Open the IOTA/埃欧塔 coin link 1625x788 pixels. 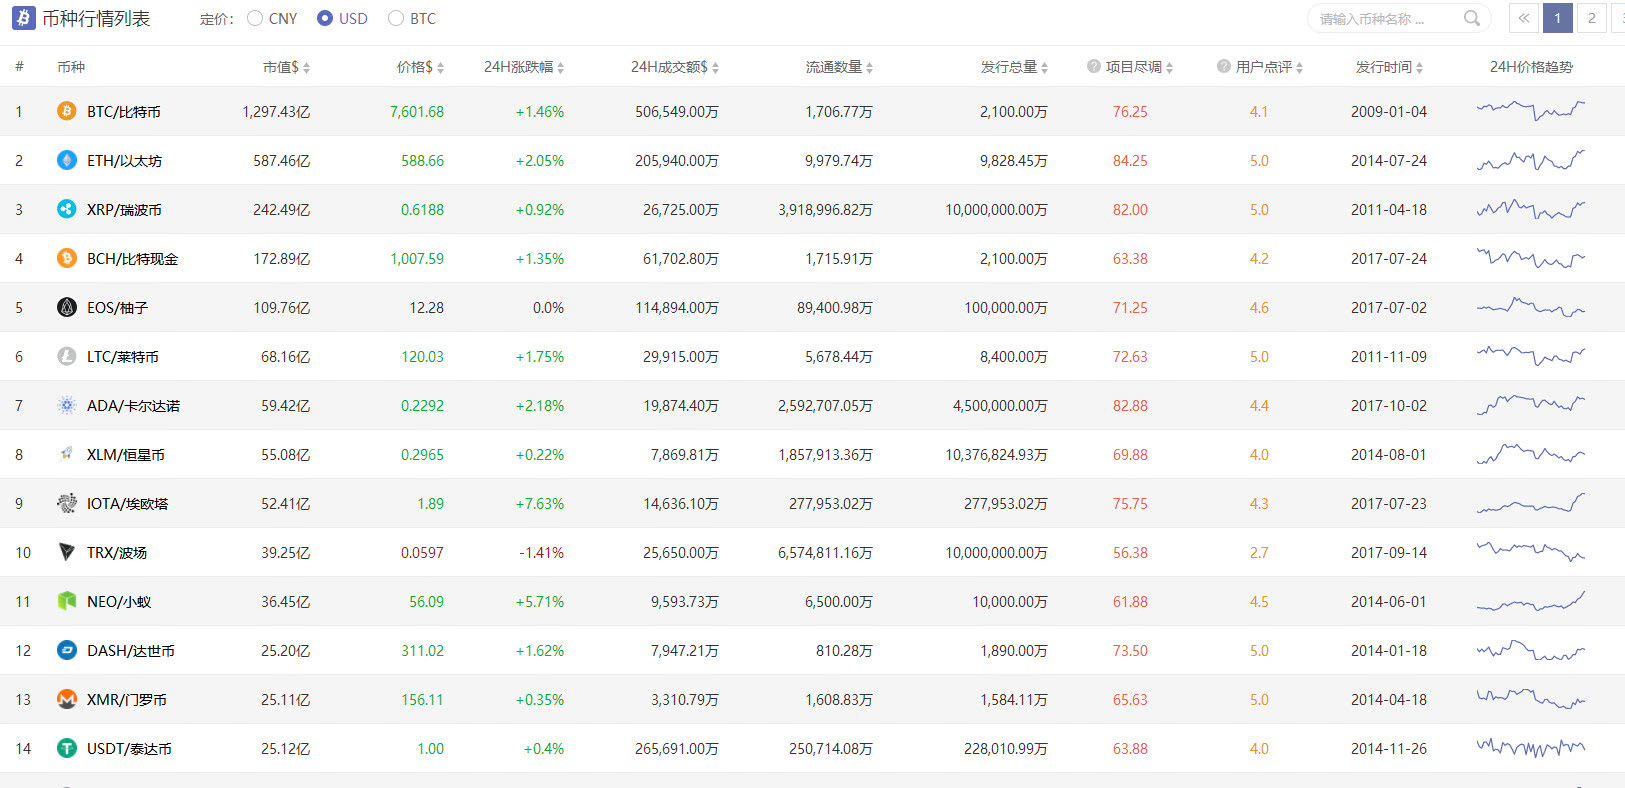point(127,504)
